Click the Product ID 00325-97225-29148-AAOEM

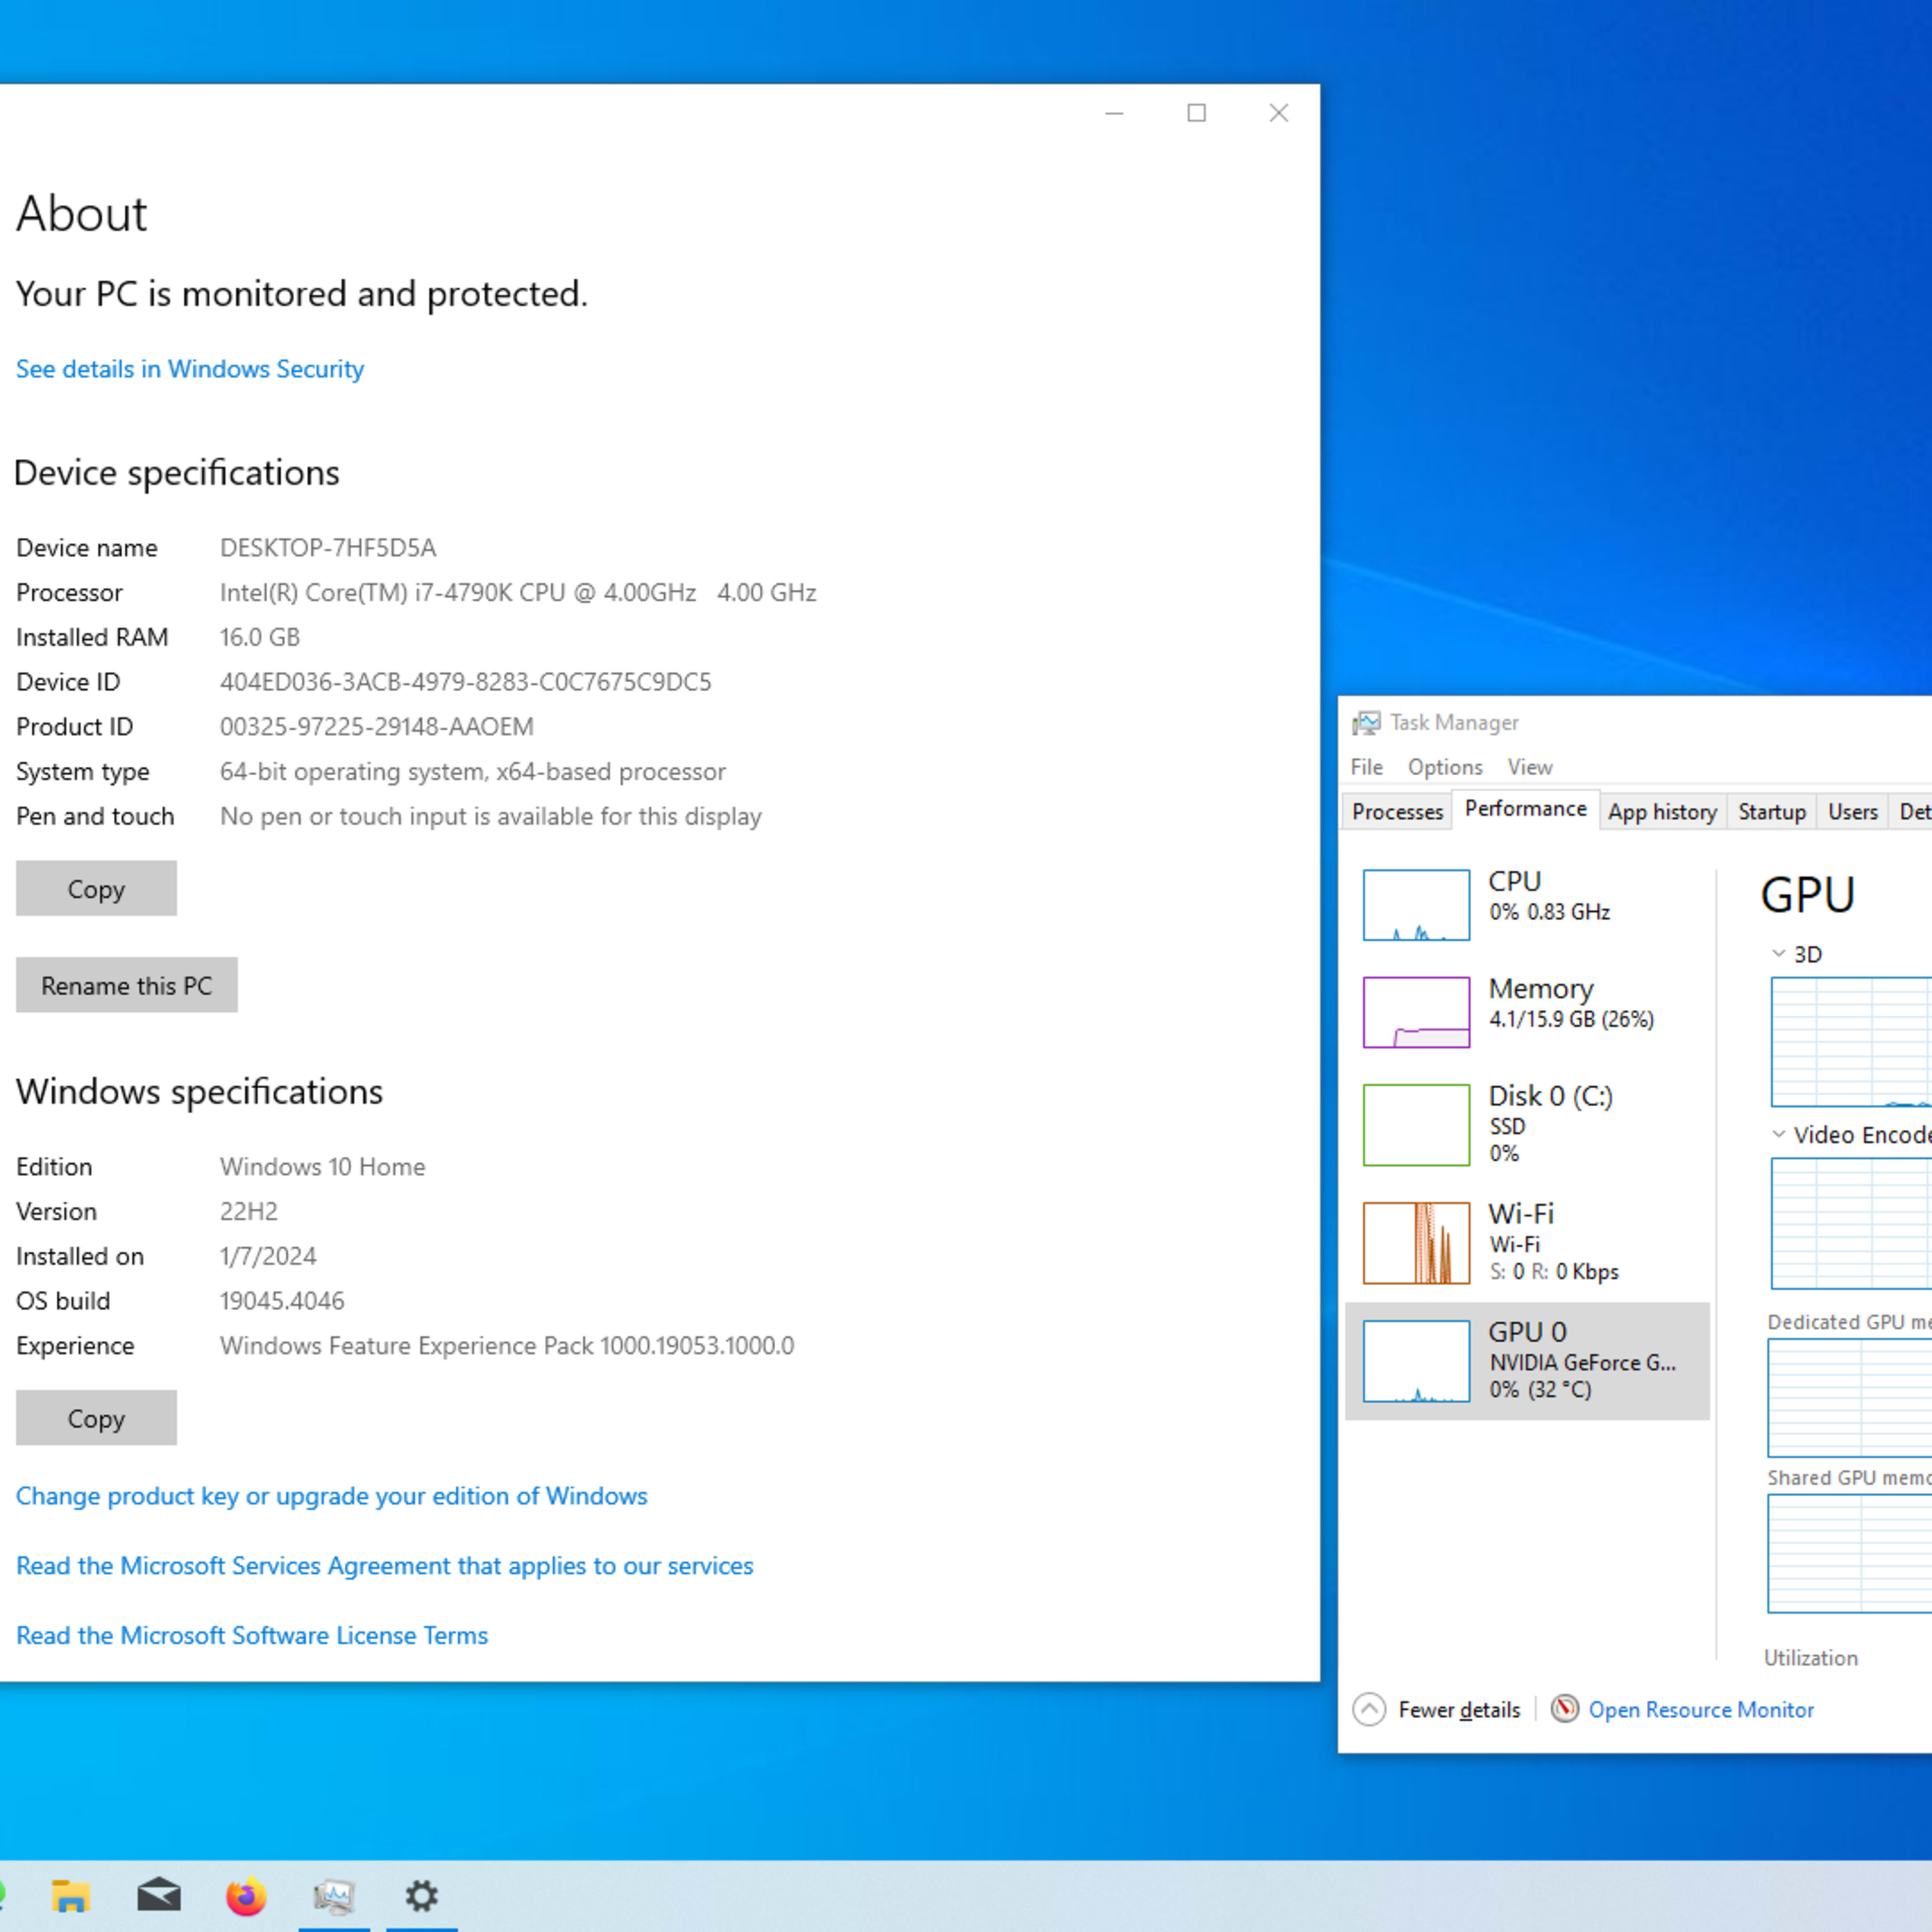(x=377, y=727)
